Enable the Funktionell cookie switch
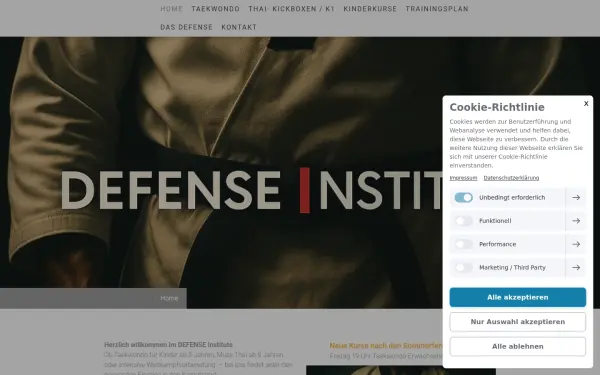 (463, 221)
